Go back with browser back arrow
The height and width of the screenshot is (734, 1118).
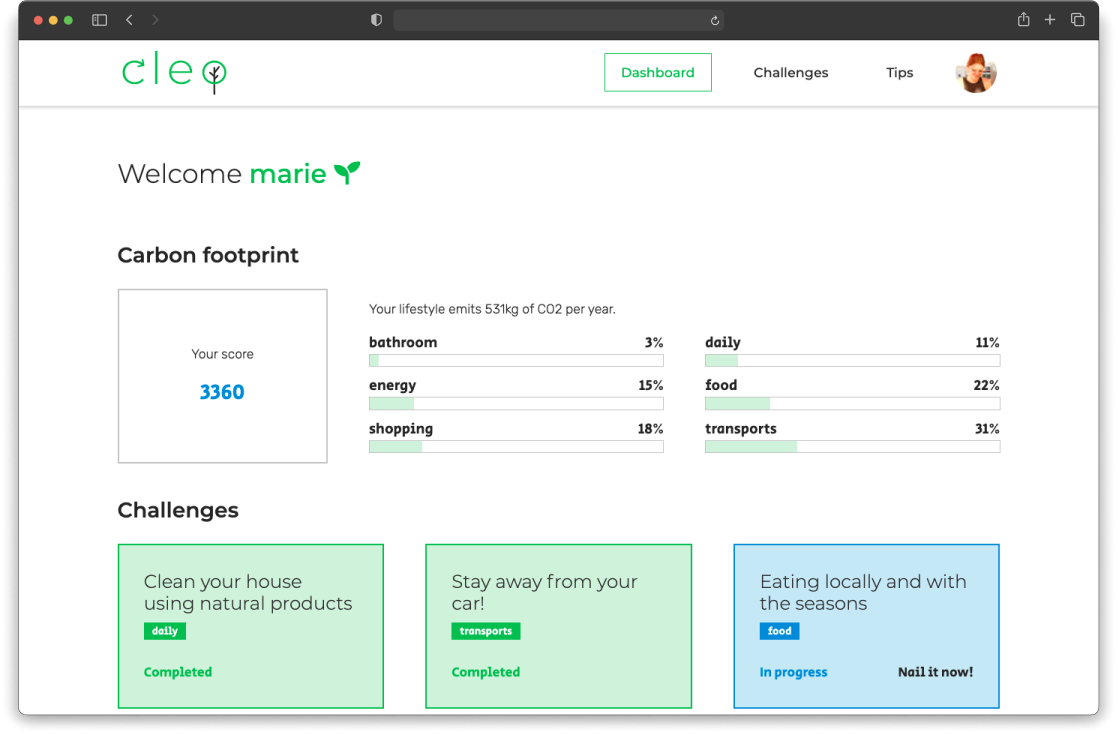pos(129,20)
